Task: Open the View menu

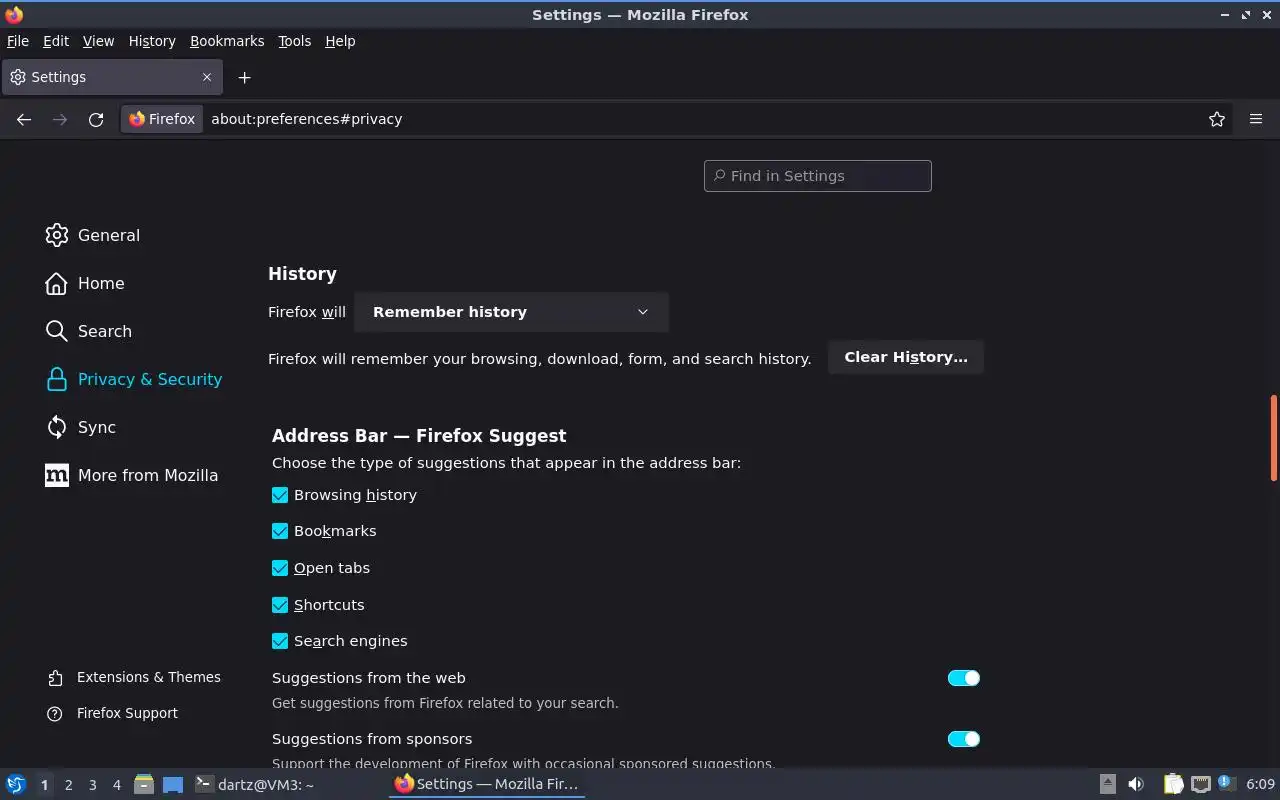Action: click(x=98, y=41)
